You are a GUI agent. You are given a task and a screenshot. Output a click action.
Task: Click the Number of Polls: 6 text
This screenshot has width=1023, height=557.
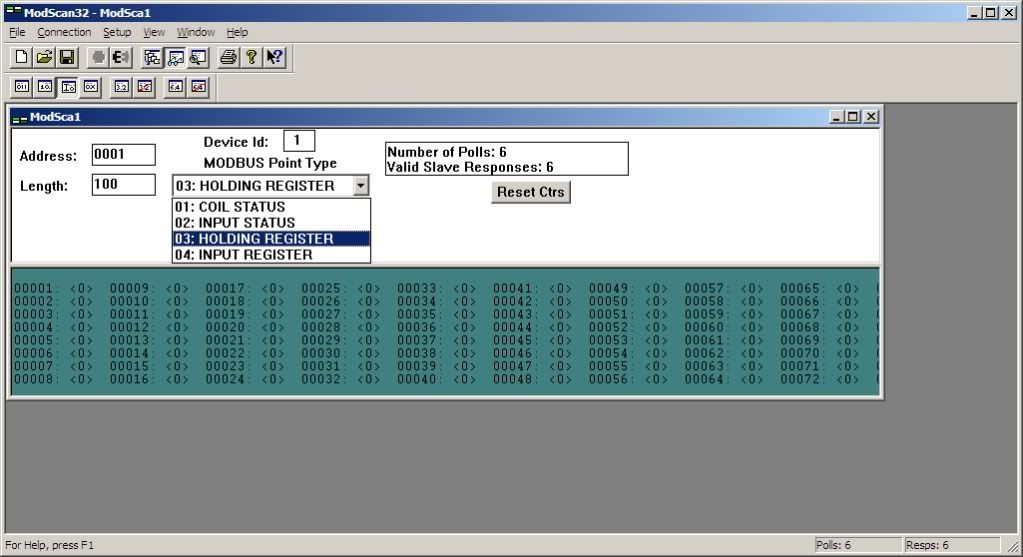[x=447, y=152]
